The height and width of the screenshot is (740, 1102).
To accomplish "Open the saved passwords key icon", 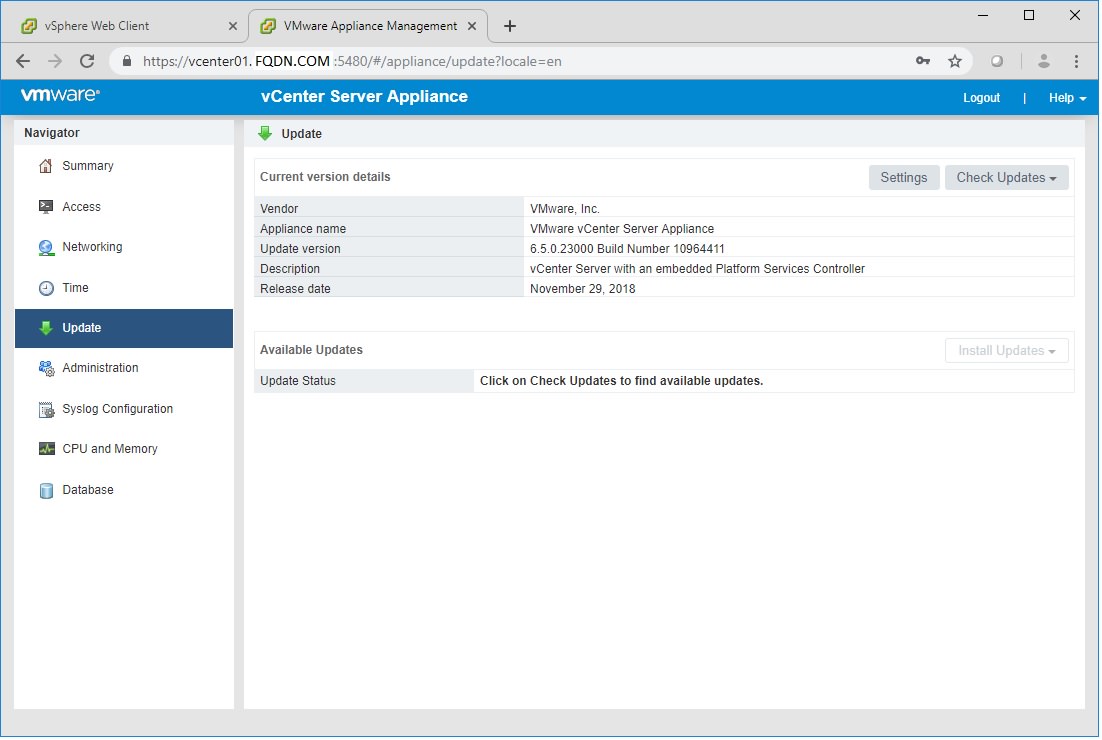I will 923,61.
